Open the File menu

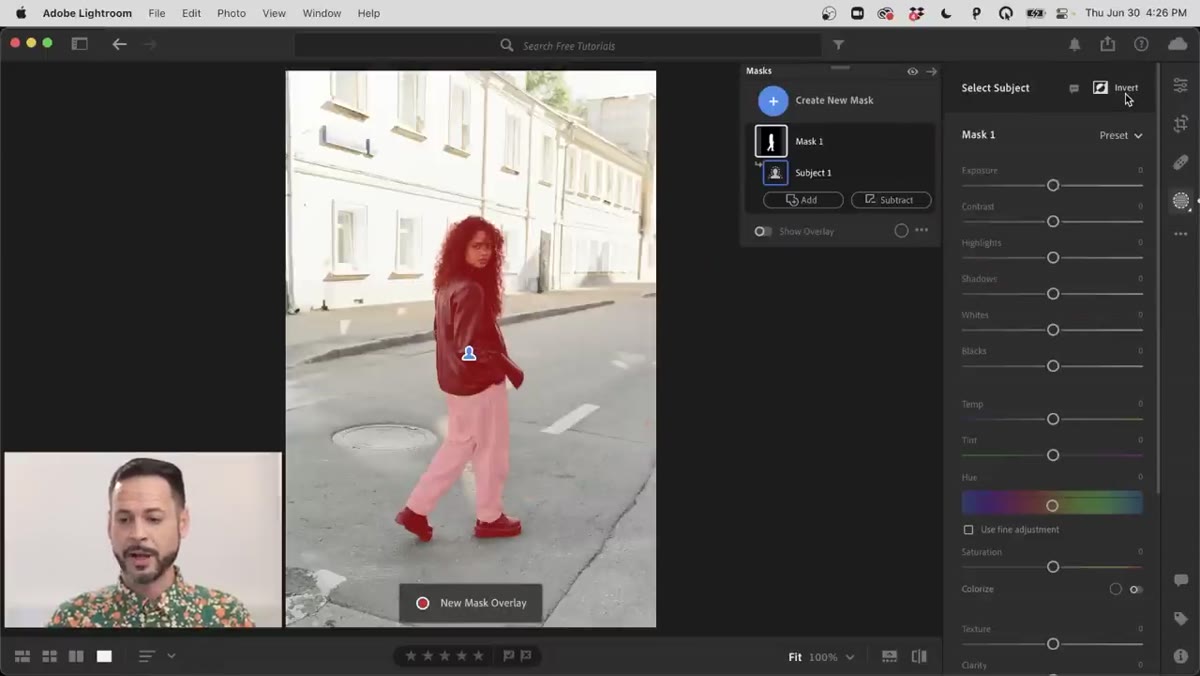tap(156, 13)
